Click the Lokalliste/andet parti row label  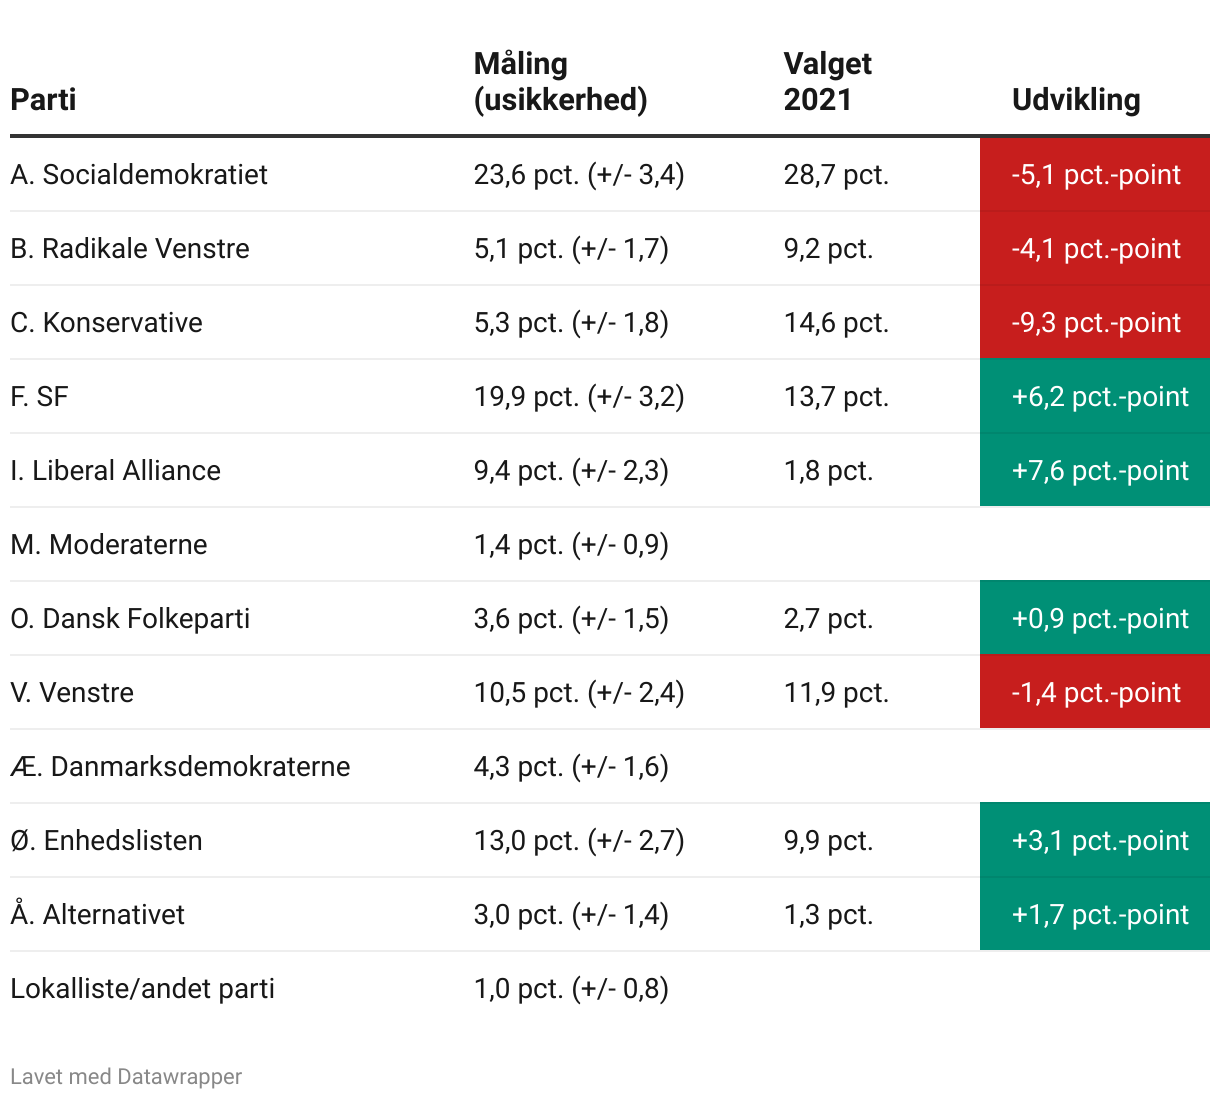tap(142, 989)
